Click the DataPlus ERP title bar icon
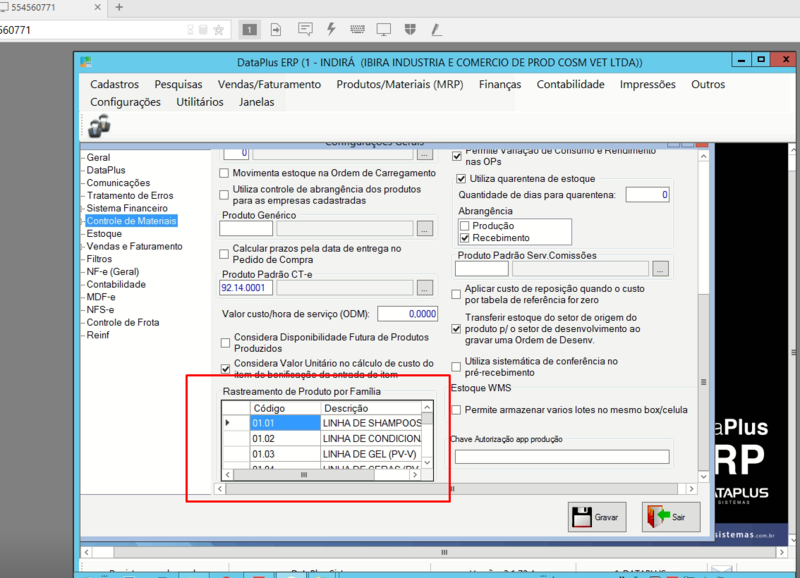This screenshot has height=578, width=800. coord(86,62)
